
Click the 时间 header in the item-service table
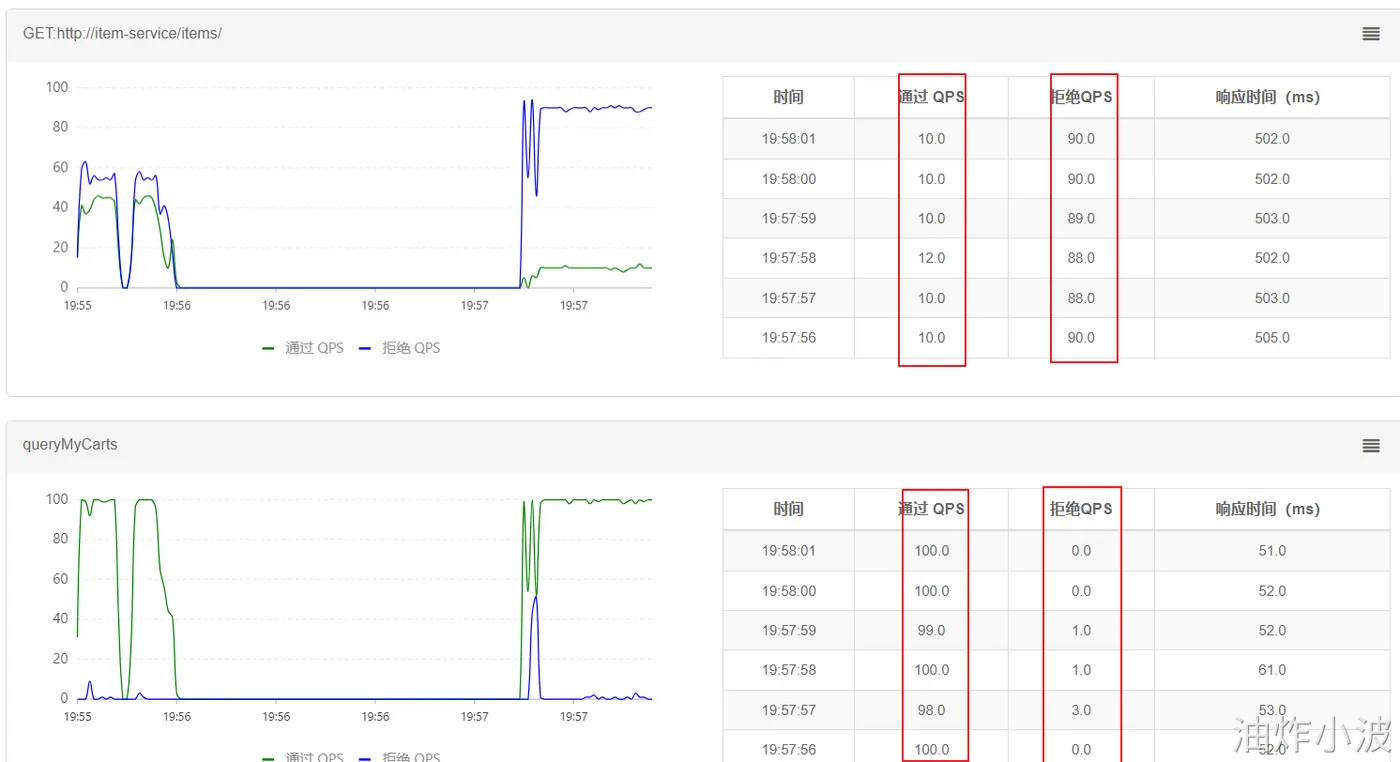coord(788,97)
